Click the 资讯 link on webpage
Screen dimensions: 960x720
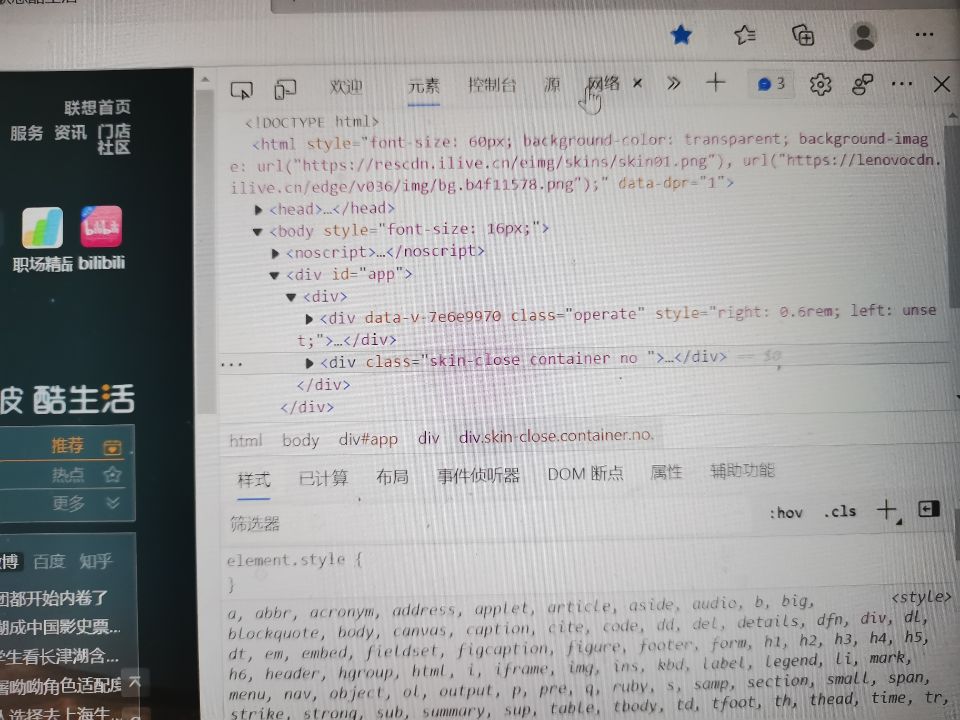pyautogui.click(x=70, y=132)
